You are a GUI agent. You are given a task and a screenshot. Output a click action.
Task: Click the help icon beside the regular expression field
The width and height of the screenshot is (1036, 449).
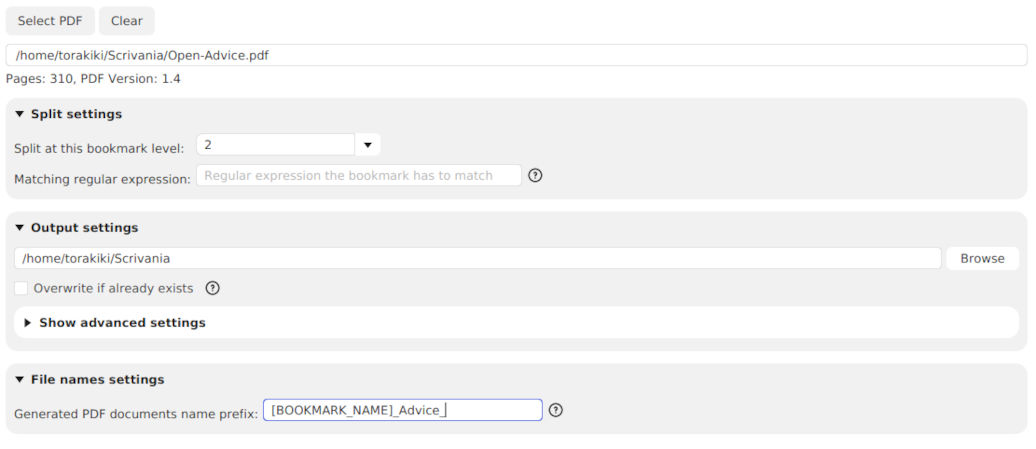(535, 176)
